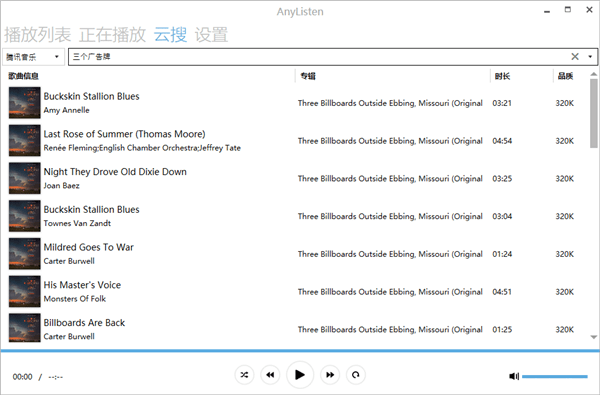Click the Billboards Are Back album art

pos(24,328)
